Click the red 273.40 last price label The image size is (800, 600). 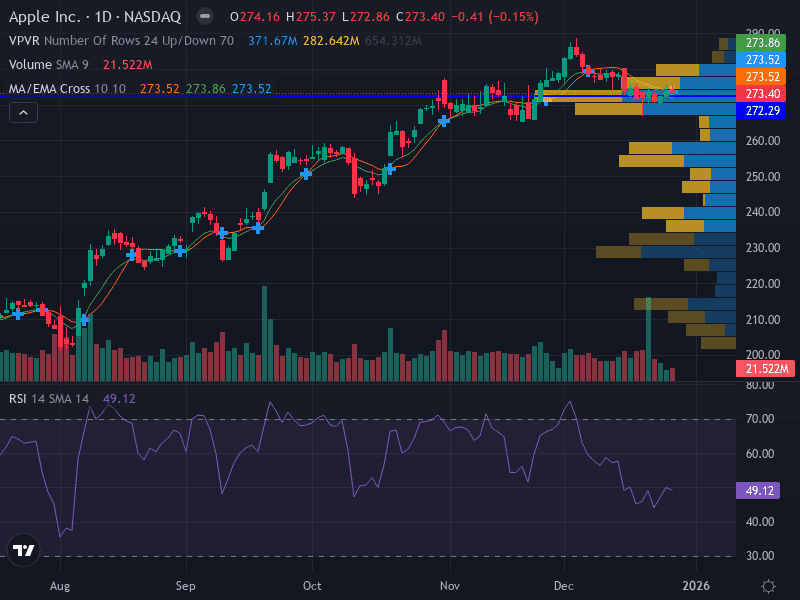761,94
